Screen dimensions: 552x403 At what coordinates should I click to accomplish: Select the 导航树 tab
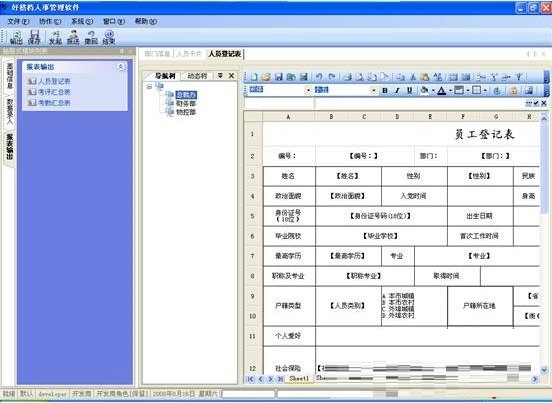(x=165, y=76)
